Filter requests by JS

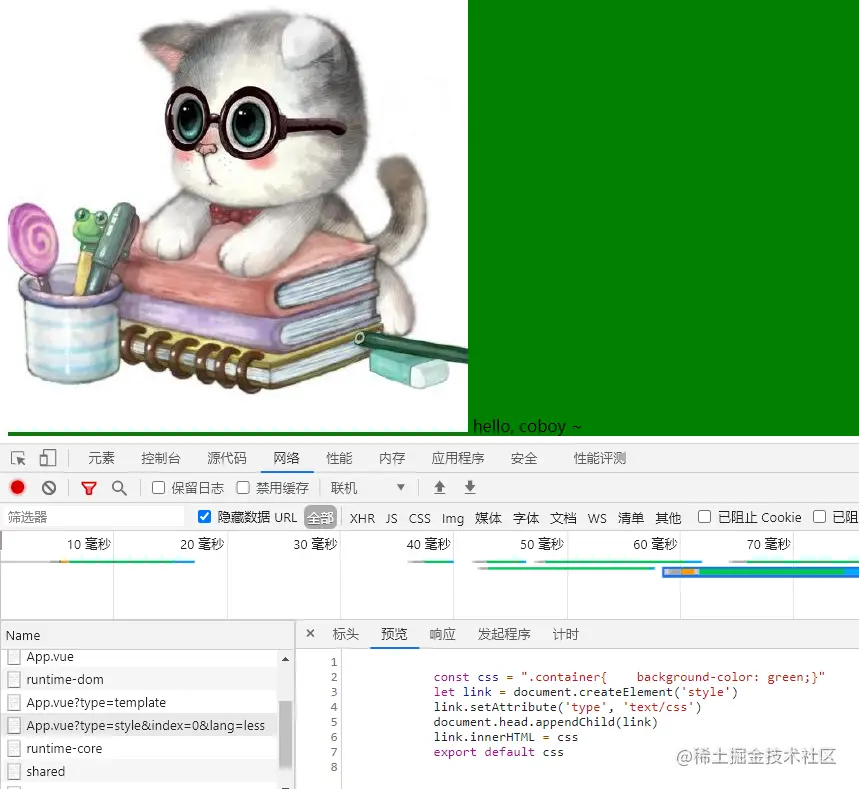[391, 518]
